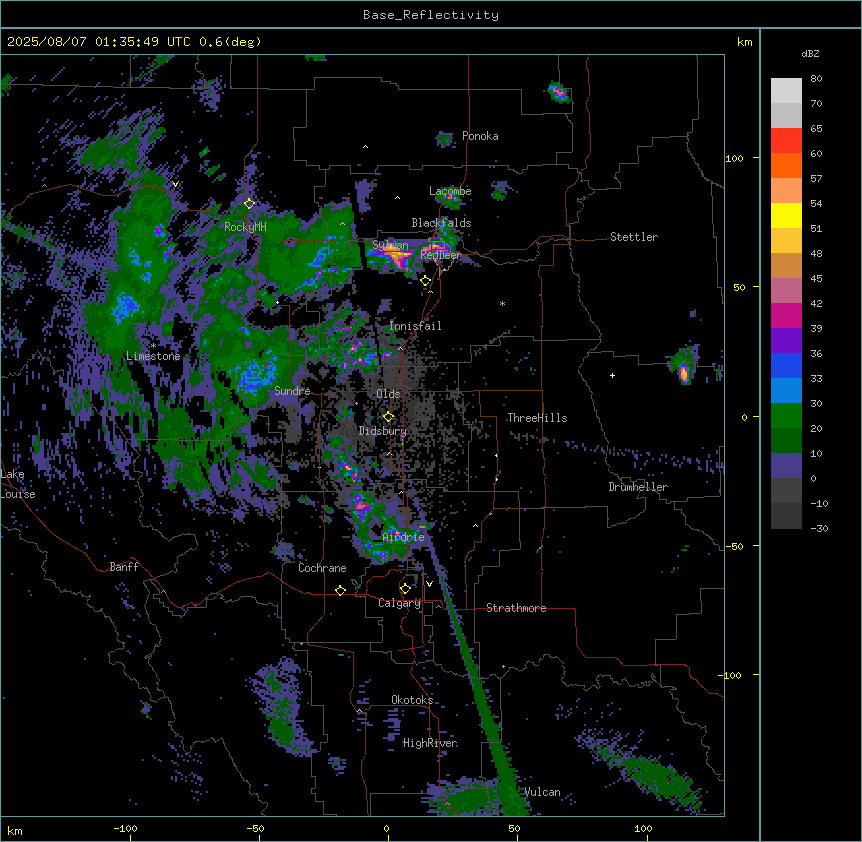Select the Vulcan city label
The image size is (862, 842).
pos(542,792)
